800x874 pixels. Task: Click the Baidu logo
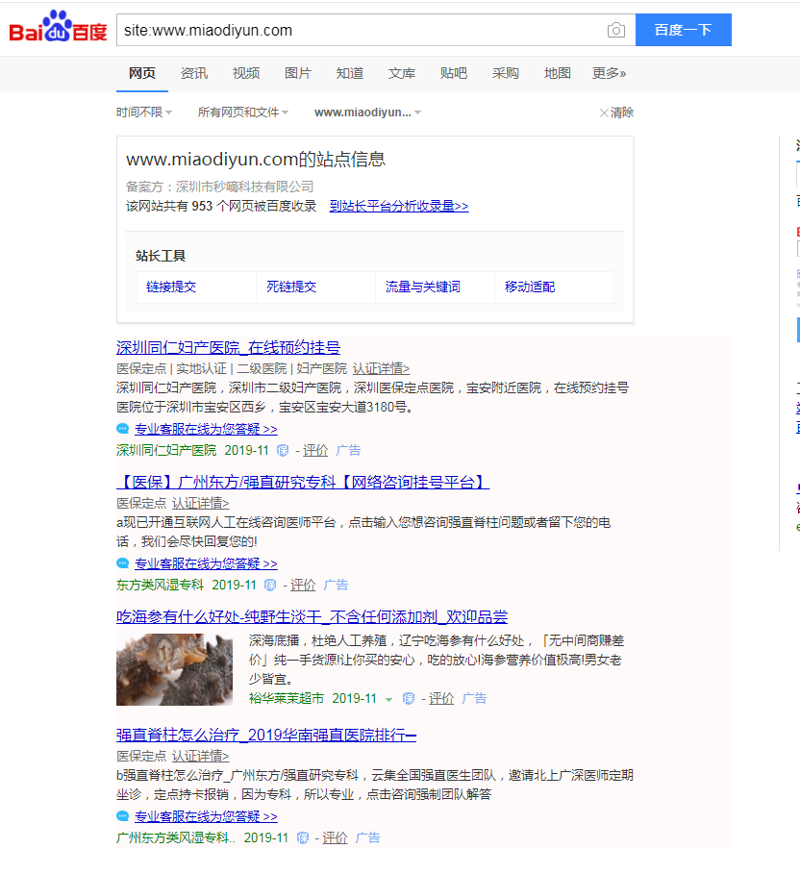click(x=58, y=27)
